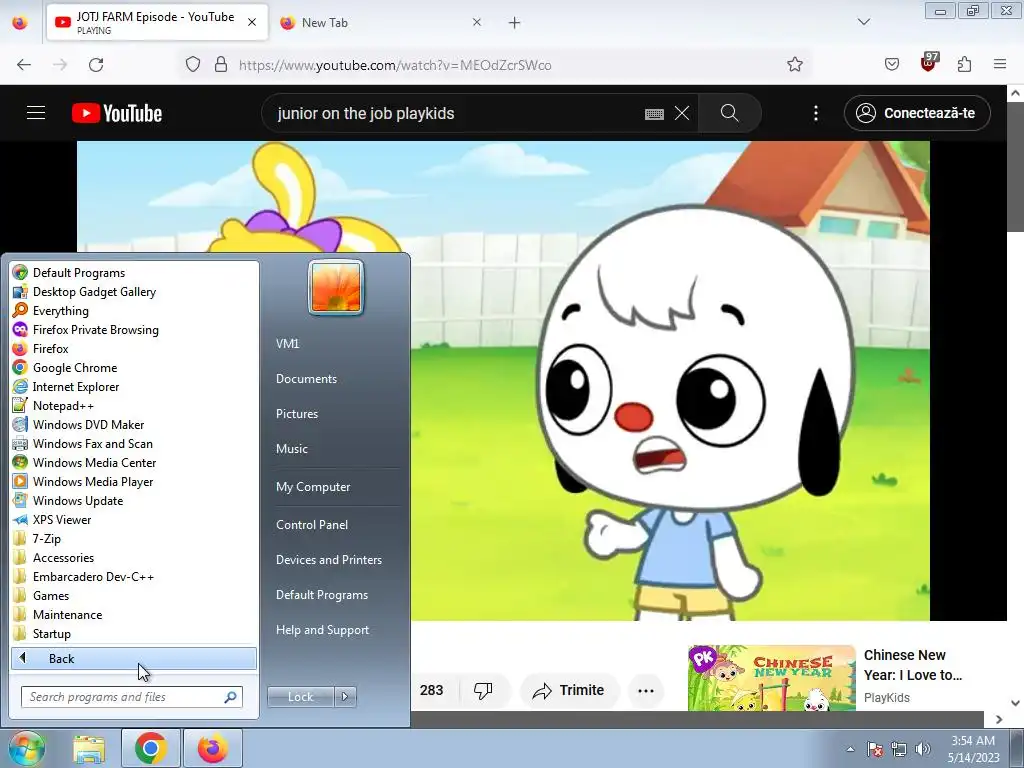Open Documents from Start menu

(306, 379)
